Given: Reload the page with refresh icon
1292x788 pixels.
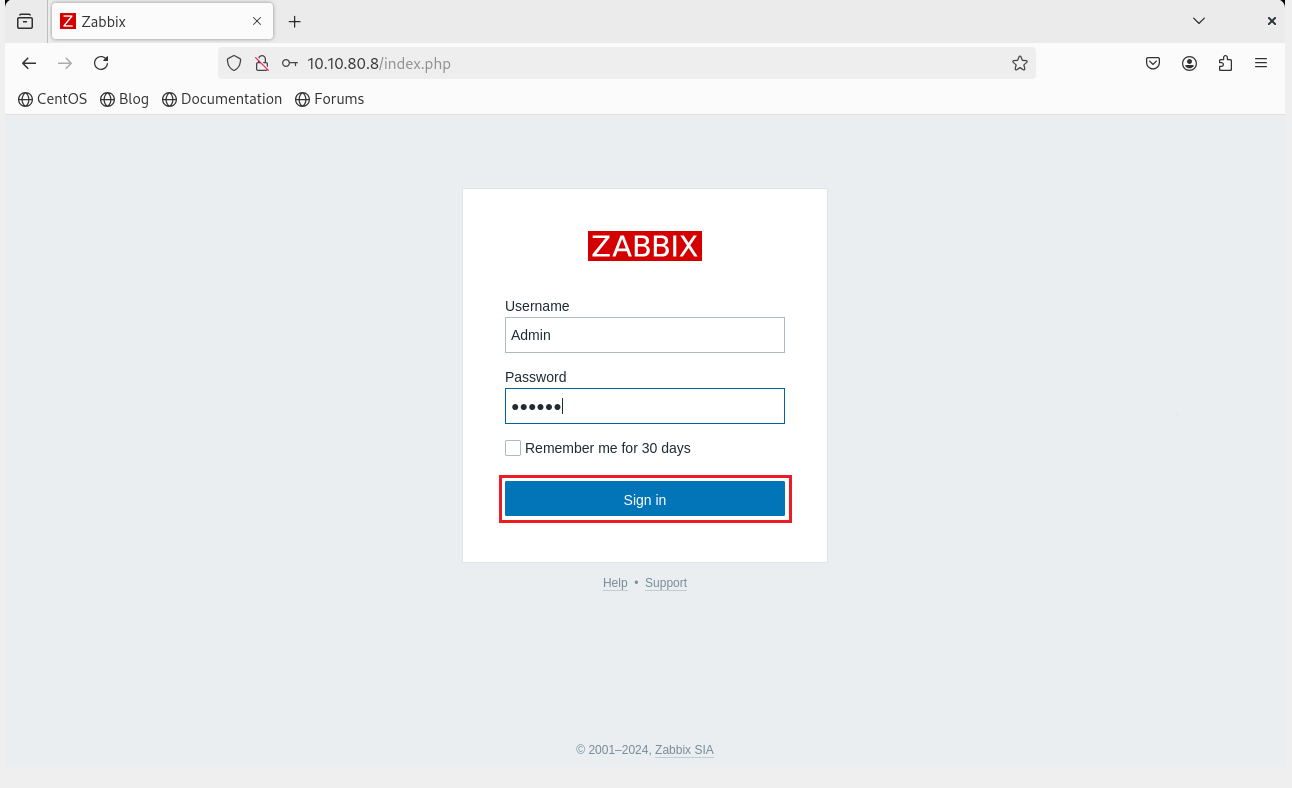Looking at the screenshot, I should 101,63.
